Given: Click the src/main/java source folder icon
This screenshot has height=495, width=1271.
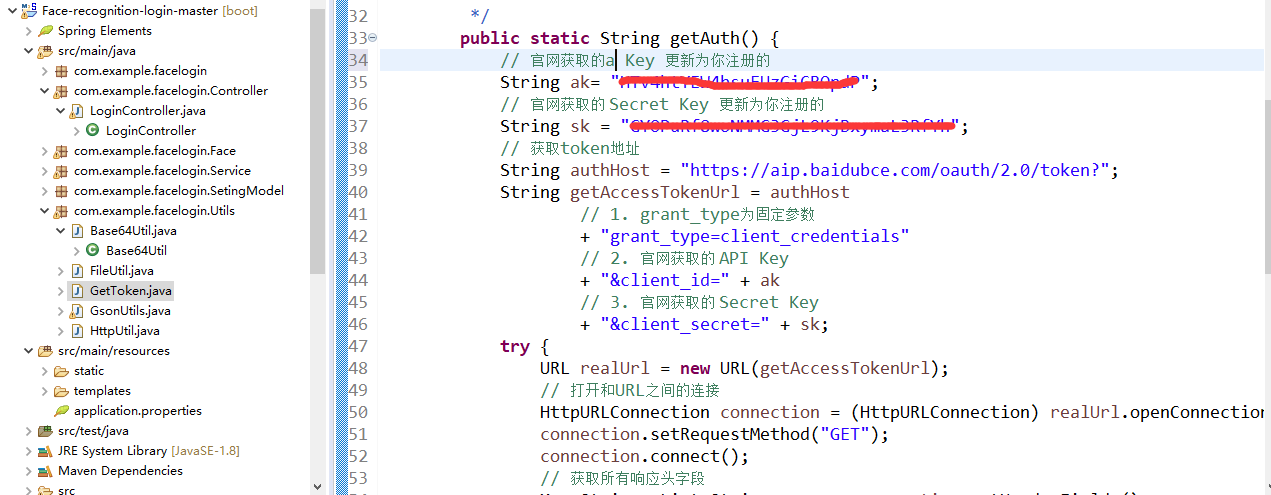Looking at the screenshot, I should 45,51.
